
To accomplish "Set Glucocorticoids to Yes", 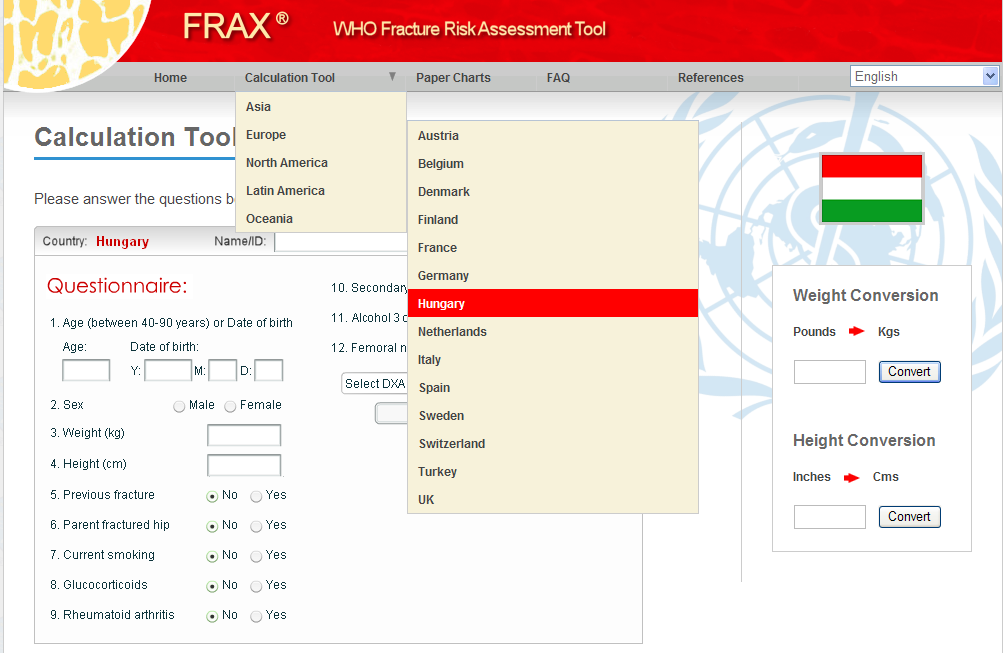I will point(256,586).
